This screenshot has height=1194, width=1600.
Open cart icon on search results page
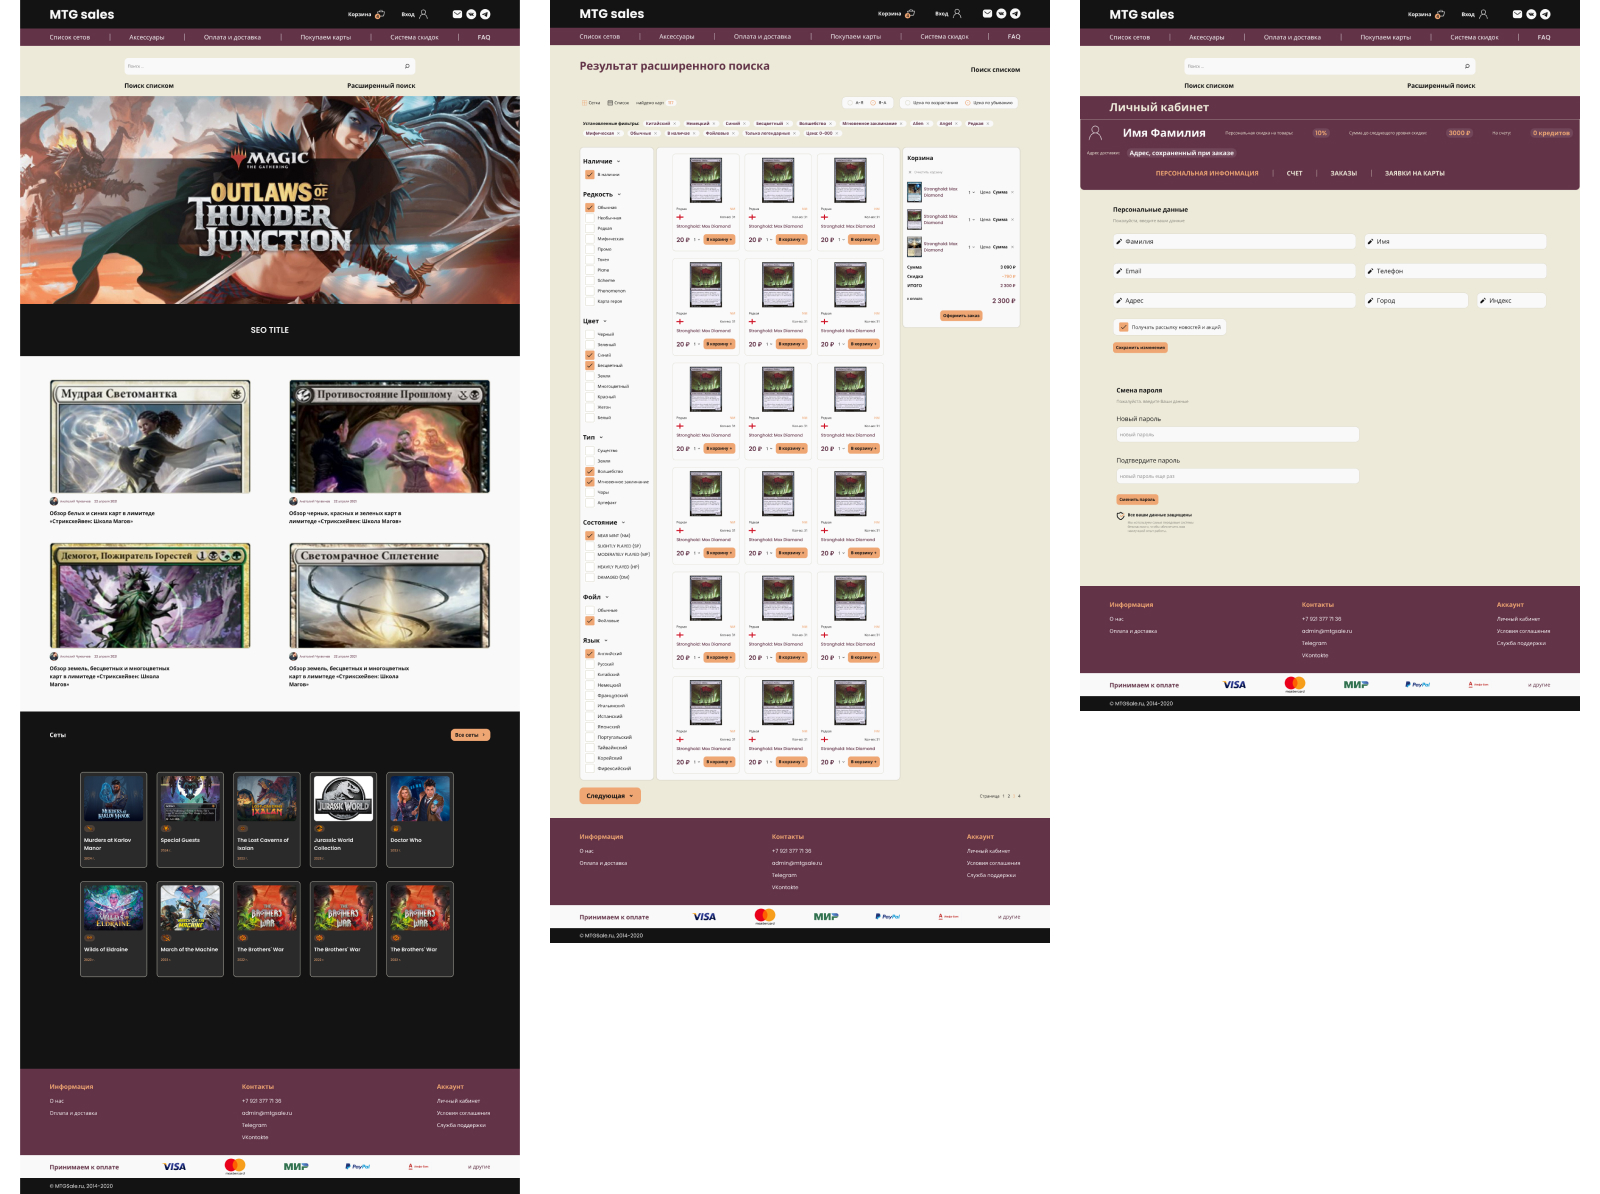tap(910, 14)
